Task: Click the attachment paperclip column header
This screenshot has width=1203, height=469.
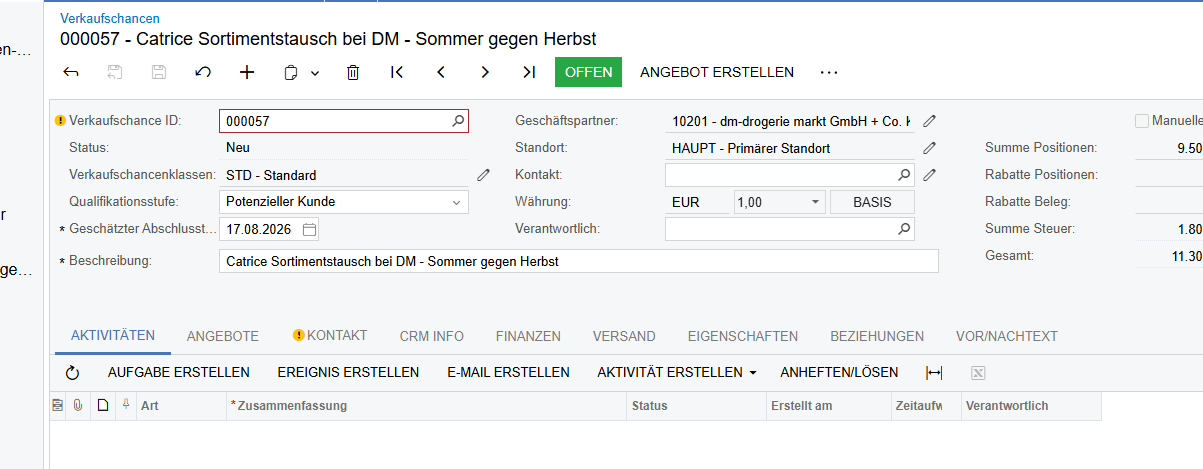Action: 77,405
